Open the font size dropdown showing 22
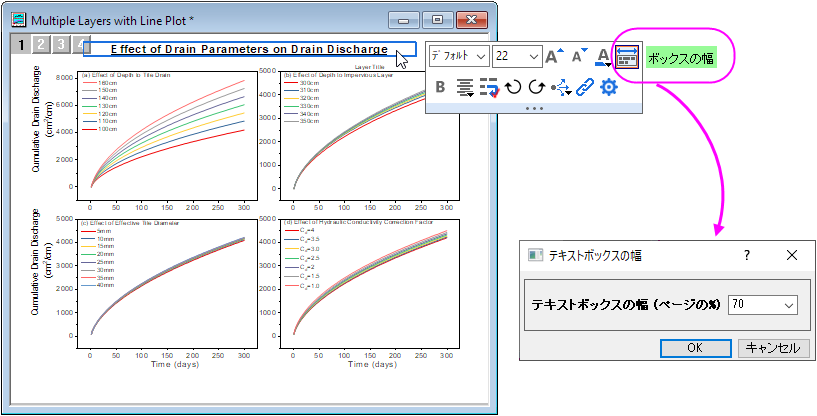817x416 pixels. pyautogui.click(x=517, y=56)
